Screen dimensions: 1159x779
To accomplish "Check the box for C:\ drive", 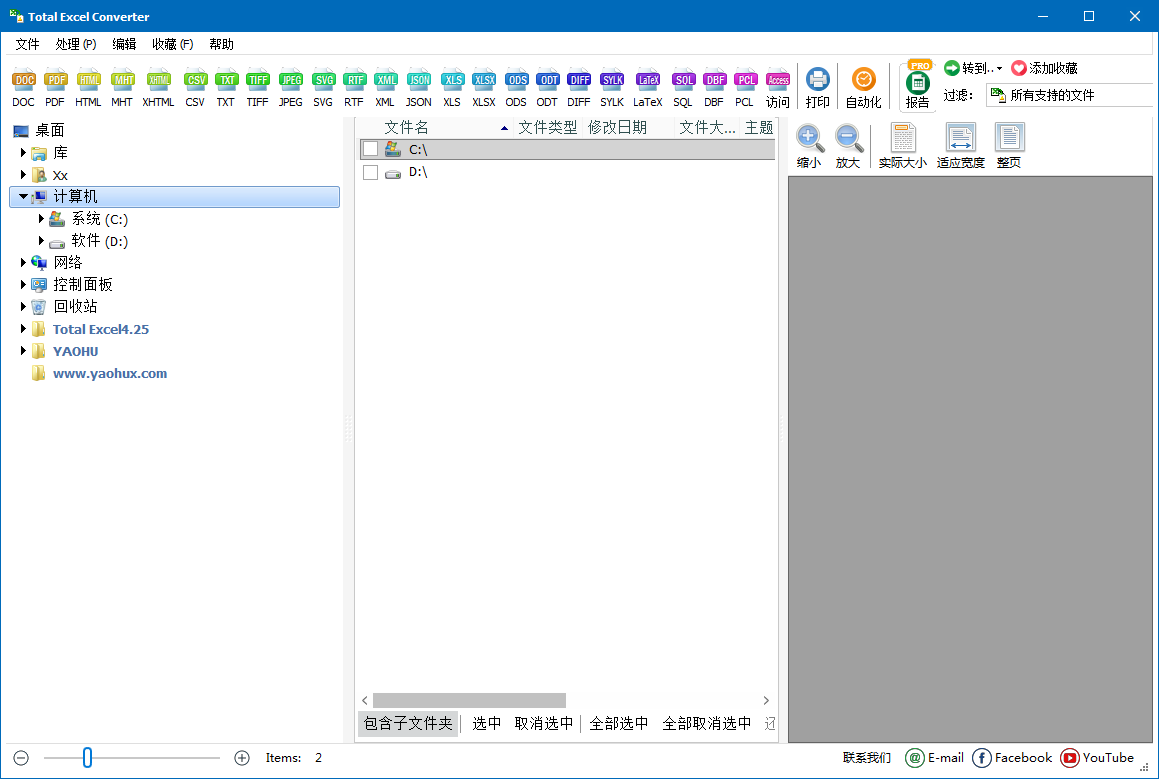I will (x=371, y=149).
